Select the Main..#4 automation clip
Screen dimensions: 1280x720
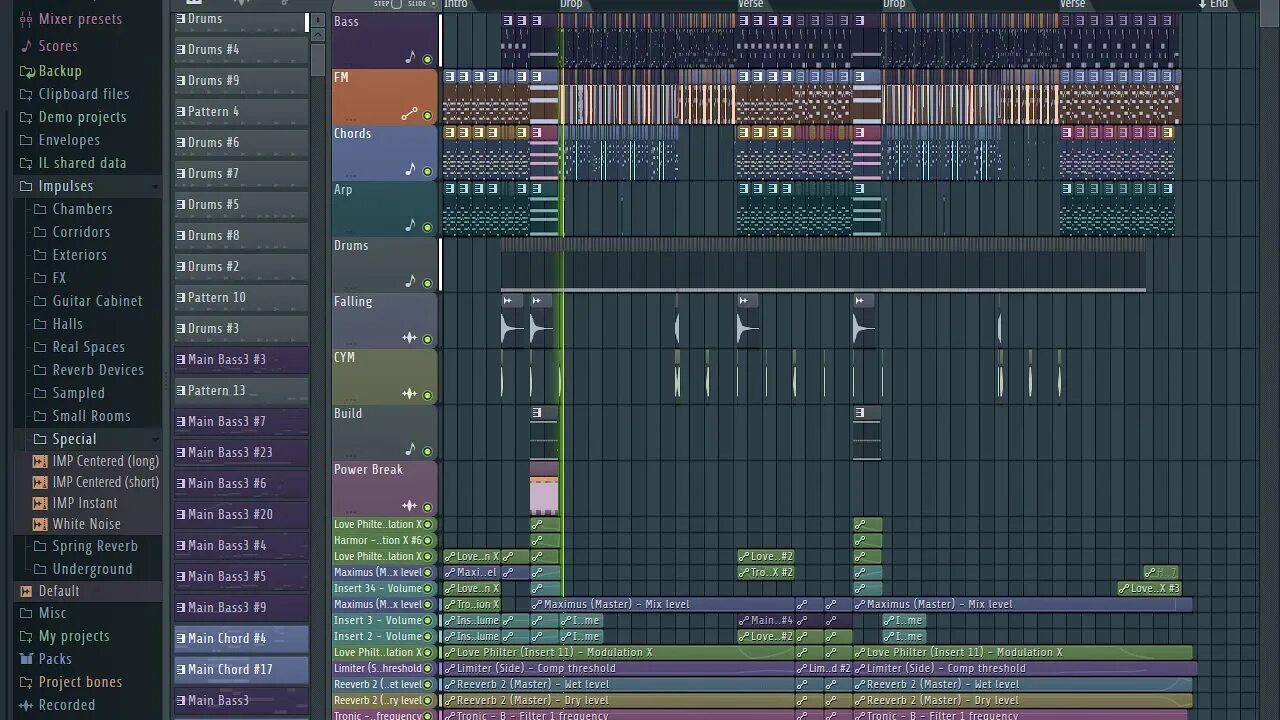766,620
